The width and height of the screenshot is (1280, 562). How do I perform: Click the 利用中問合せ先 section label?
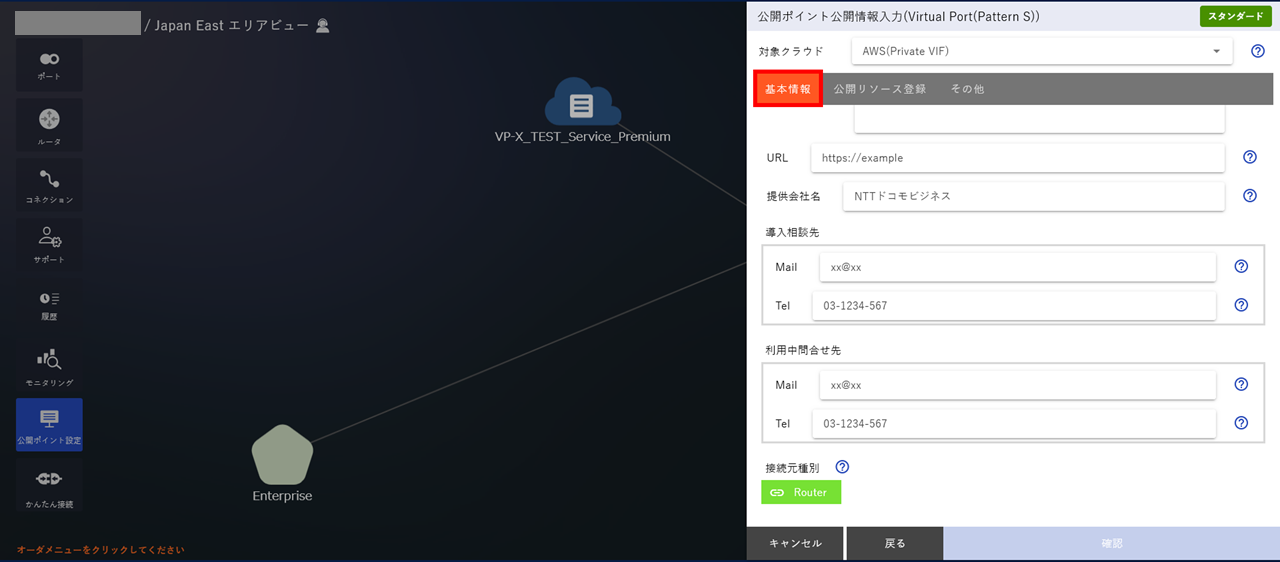(x=803, y=350)
